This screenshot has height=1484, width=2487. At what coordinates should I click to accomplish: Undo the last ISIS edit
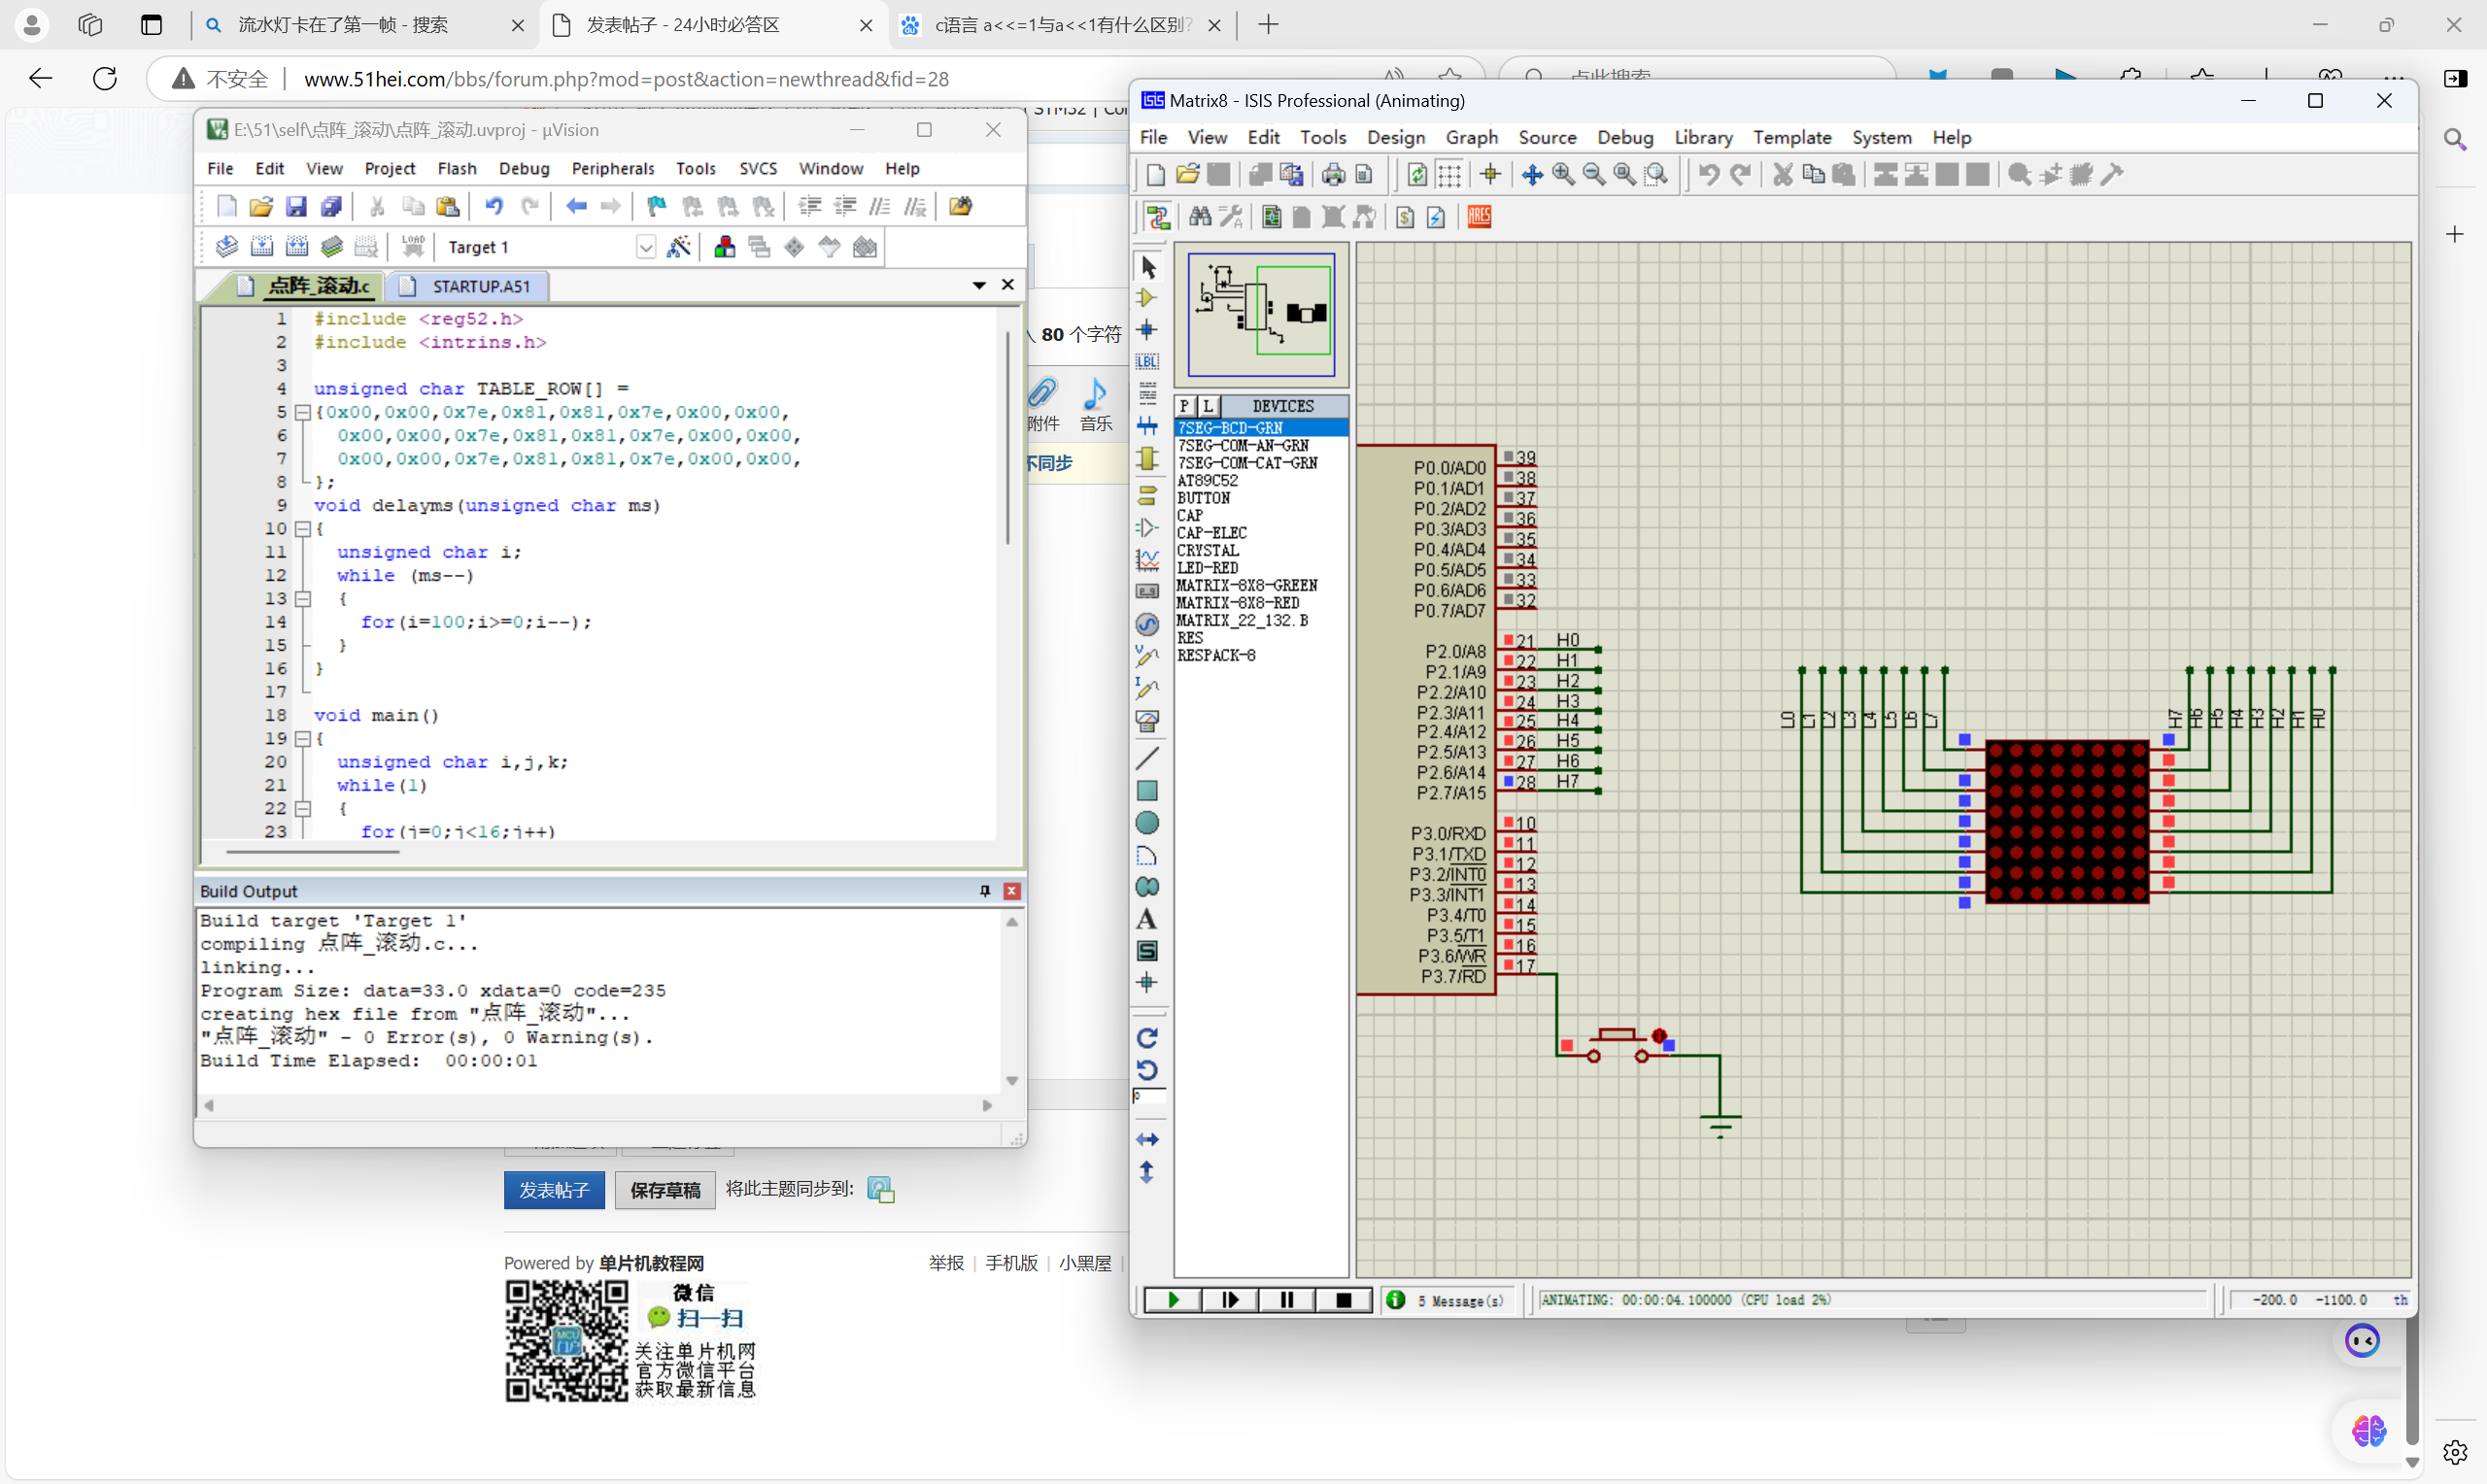(x=1709, y=175)
